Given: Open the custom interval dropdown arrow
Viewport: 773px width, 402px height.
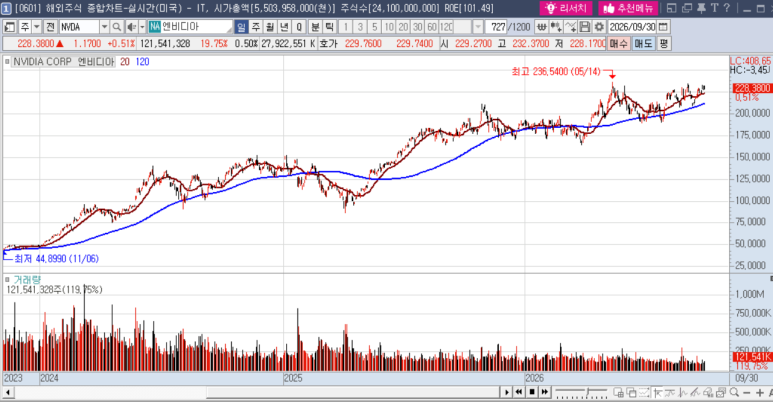Looking at the screenshot, I should point(478,27).
